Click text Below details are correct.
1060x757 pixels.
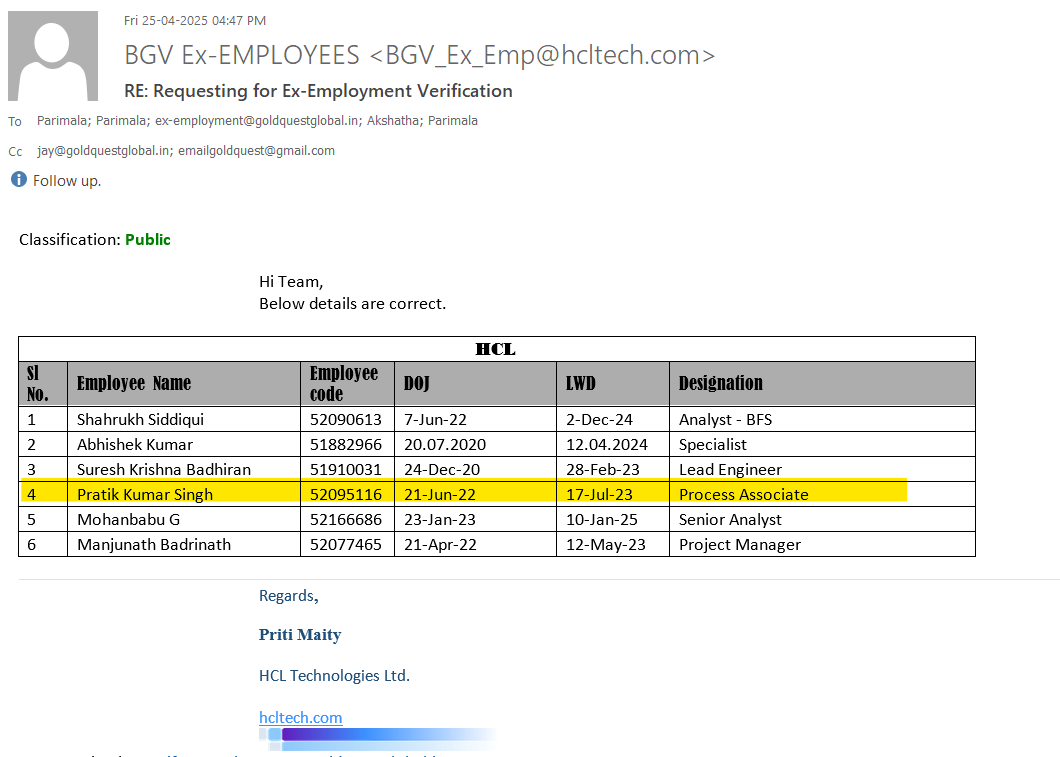[x=352, y=303]
